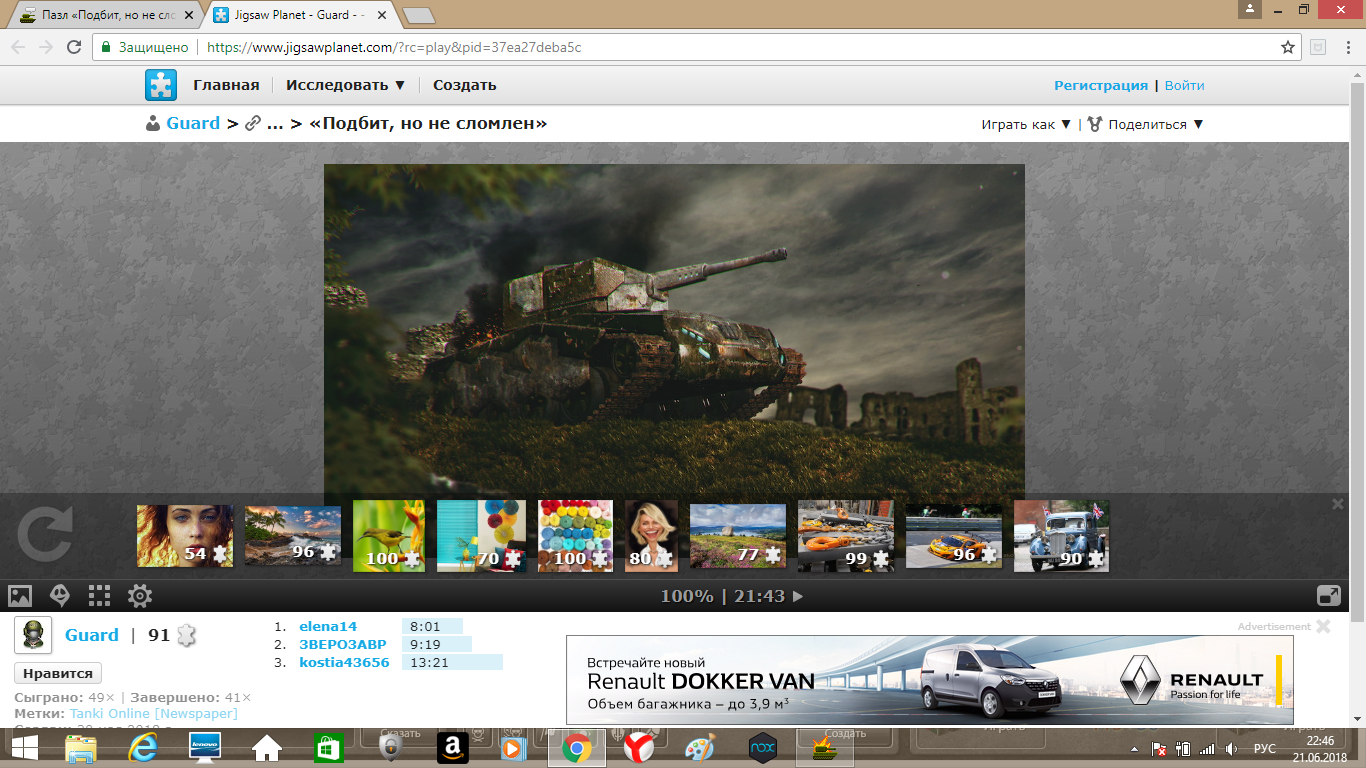Launch Yandex Browser from the taskbar
This screenshot has height=768, width=1366.
(639, 747)
